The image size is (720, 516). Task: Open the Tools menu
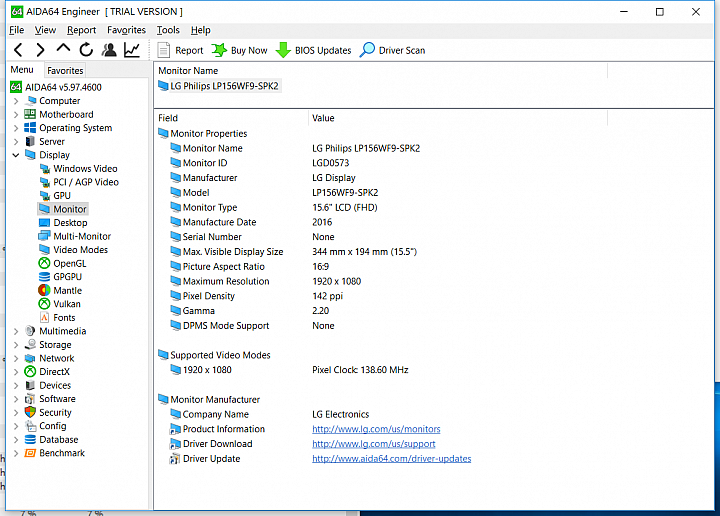point(168,30)
